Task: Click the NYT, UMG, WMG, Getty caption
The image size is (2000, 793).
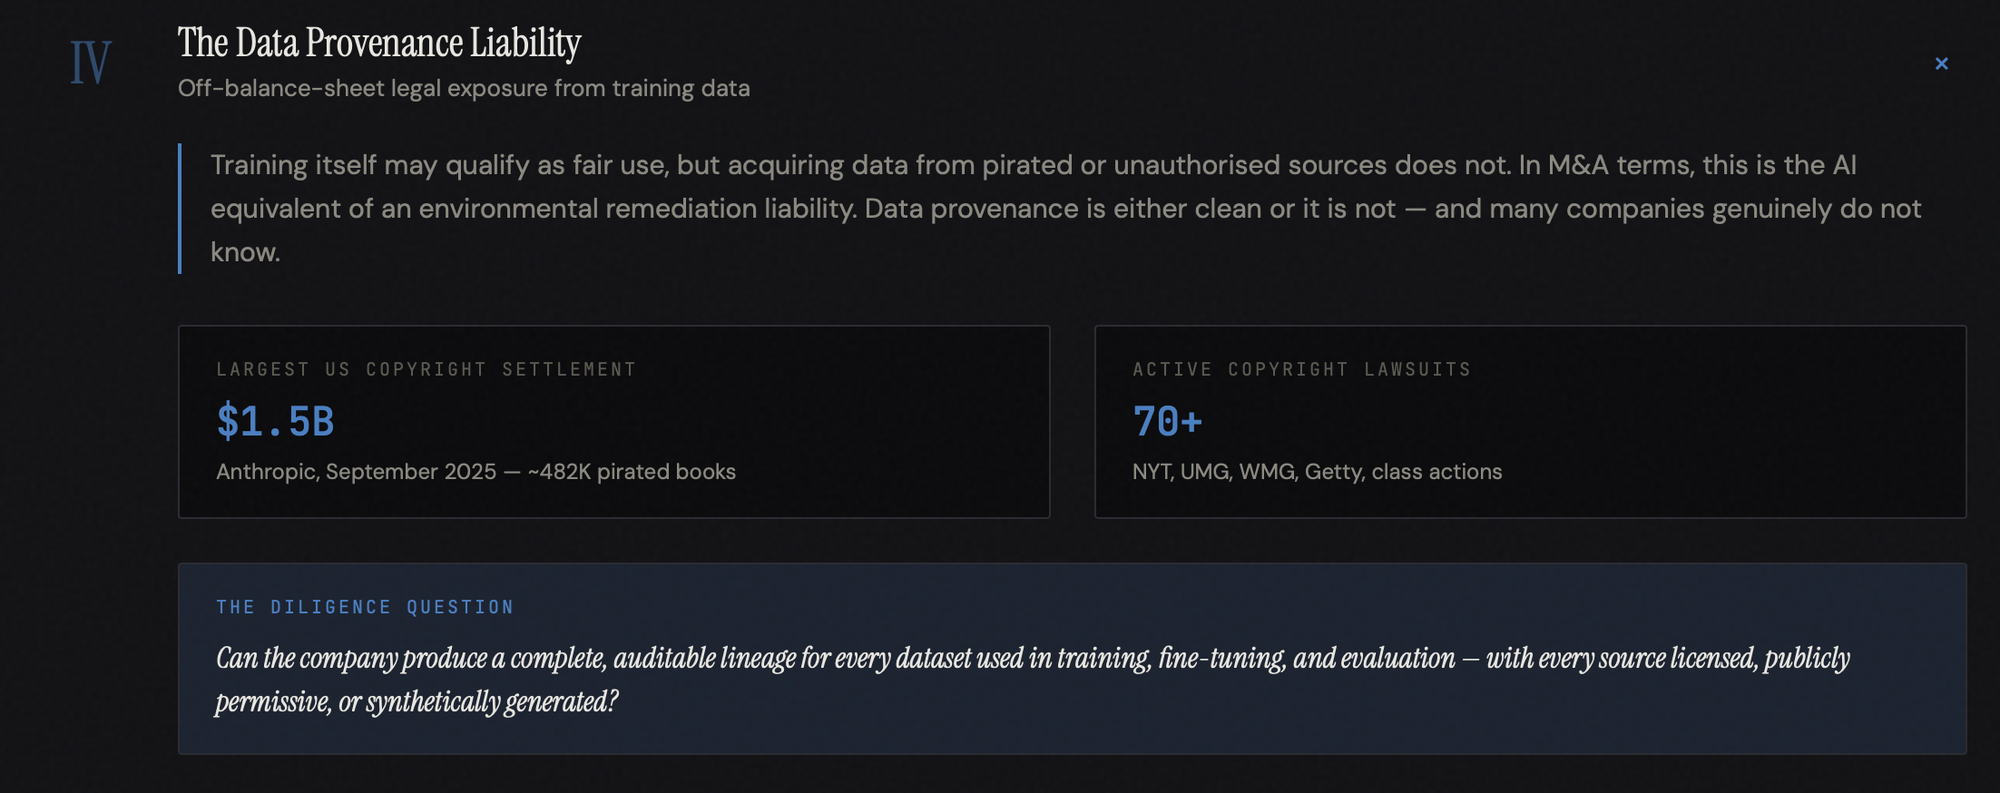Action: [x=1316, y=472]
